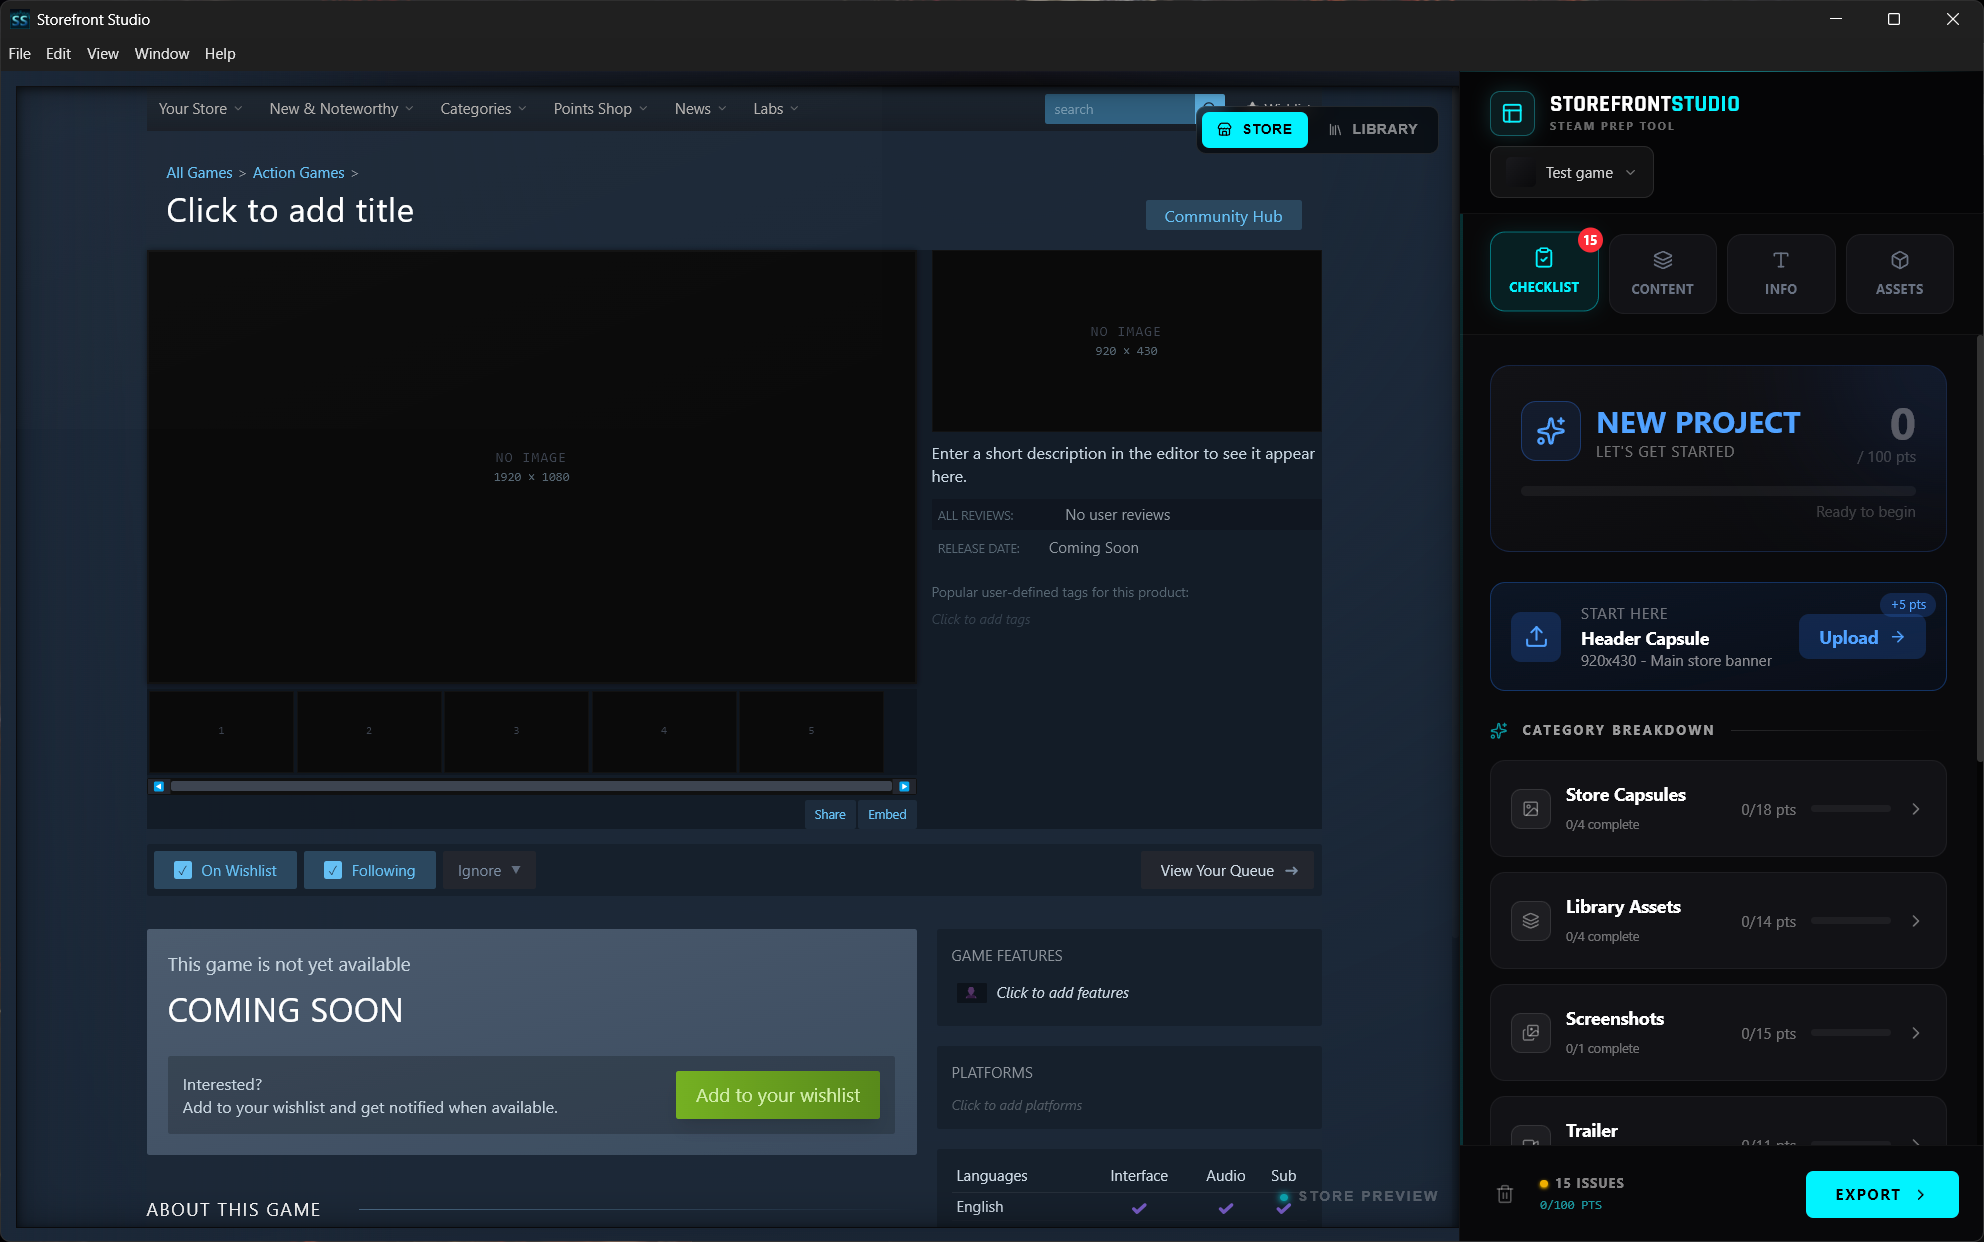Viewport: 1984px width, 1242px height.
Task: Click the Export button
Action: (x=1881, y=1194)
